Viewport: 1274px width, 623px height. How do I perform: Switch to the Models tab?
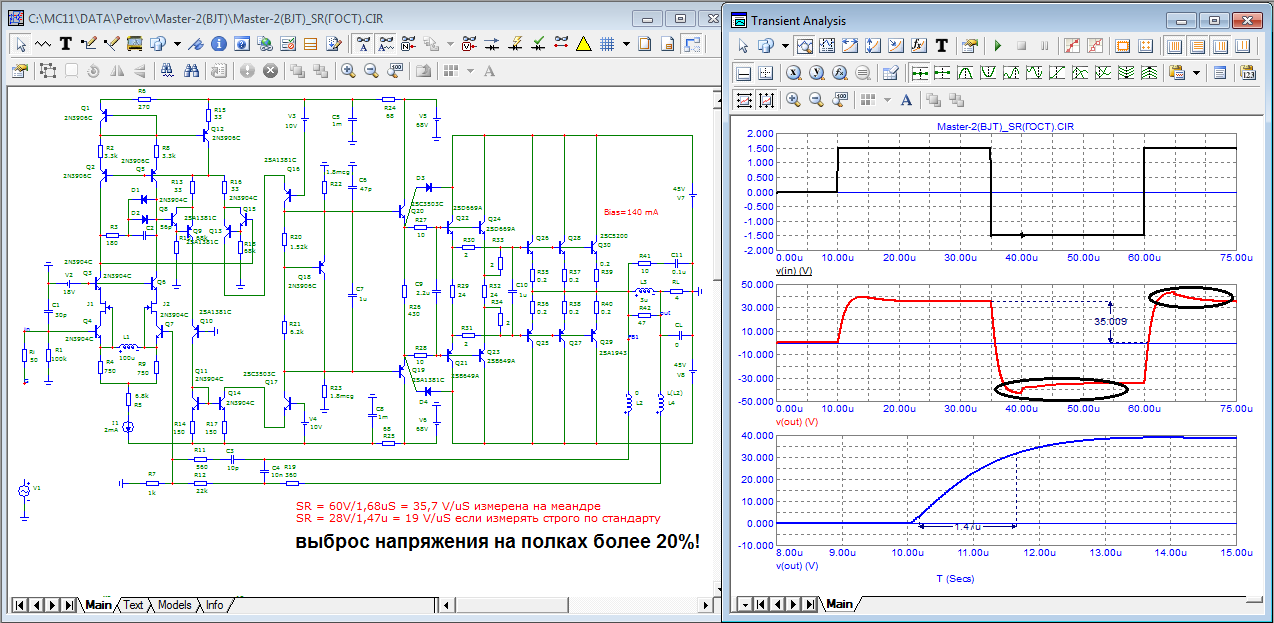(174, 605)
